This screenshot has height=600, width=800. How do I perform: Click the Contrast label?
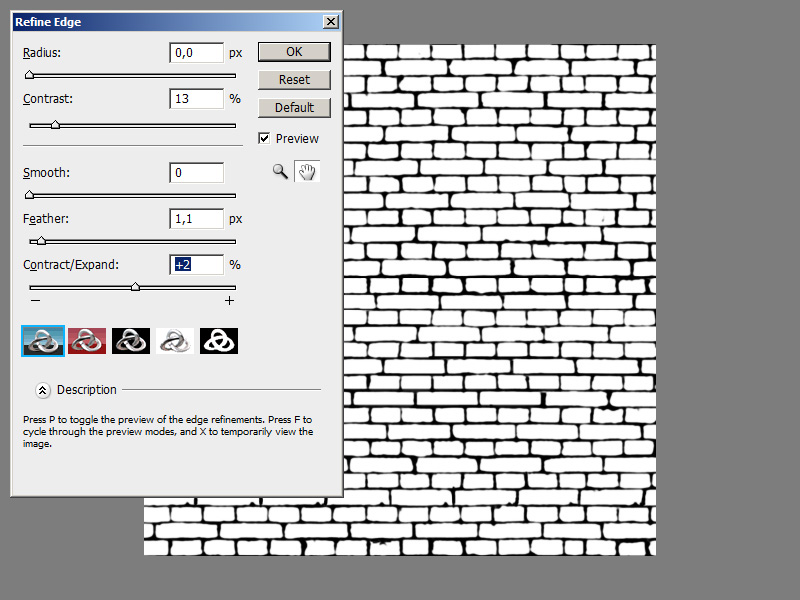coord(48,98)
